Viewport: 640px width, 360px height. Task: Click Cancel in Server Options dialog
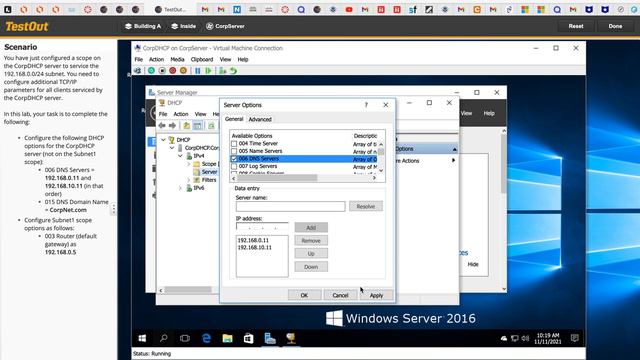[x=340, y=295]
